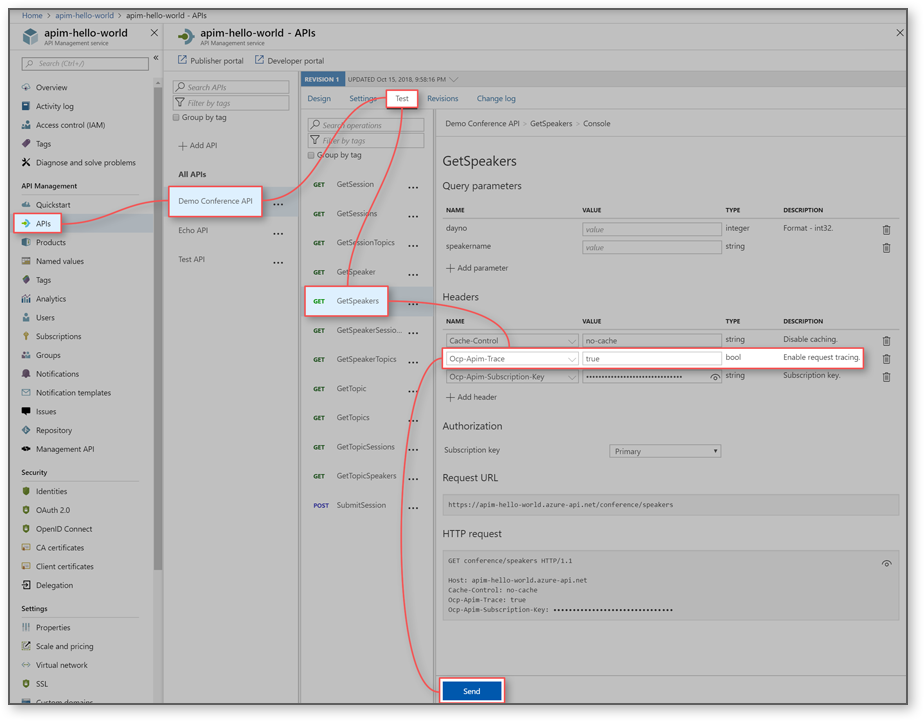This screenshot has width=924, height=721.
Task: Click the speakername value input
Action: point(651,247)
